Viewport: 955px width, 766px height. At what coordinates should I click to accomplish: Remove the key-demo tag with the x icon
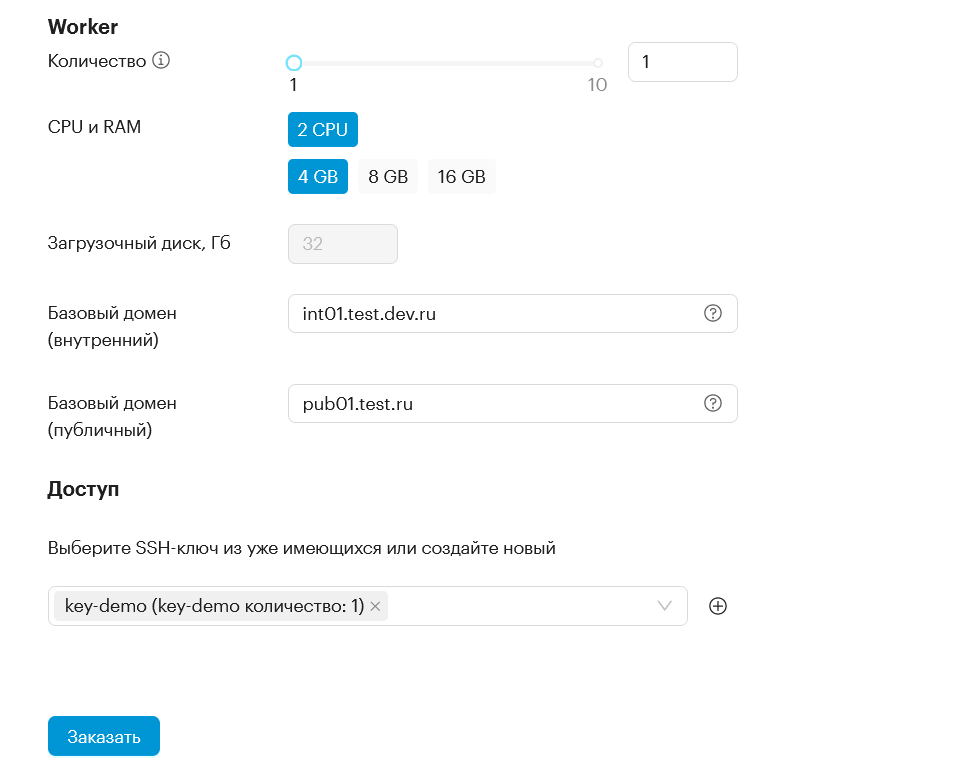[x=375, y=606]
